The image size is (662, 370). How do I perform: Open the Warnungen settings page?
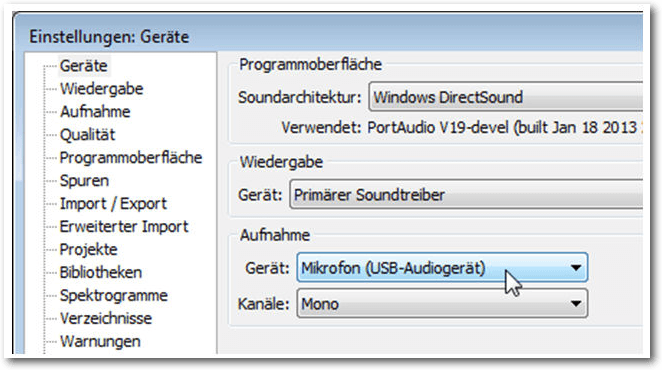pyautogui.click(x=100, y=341)
